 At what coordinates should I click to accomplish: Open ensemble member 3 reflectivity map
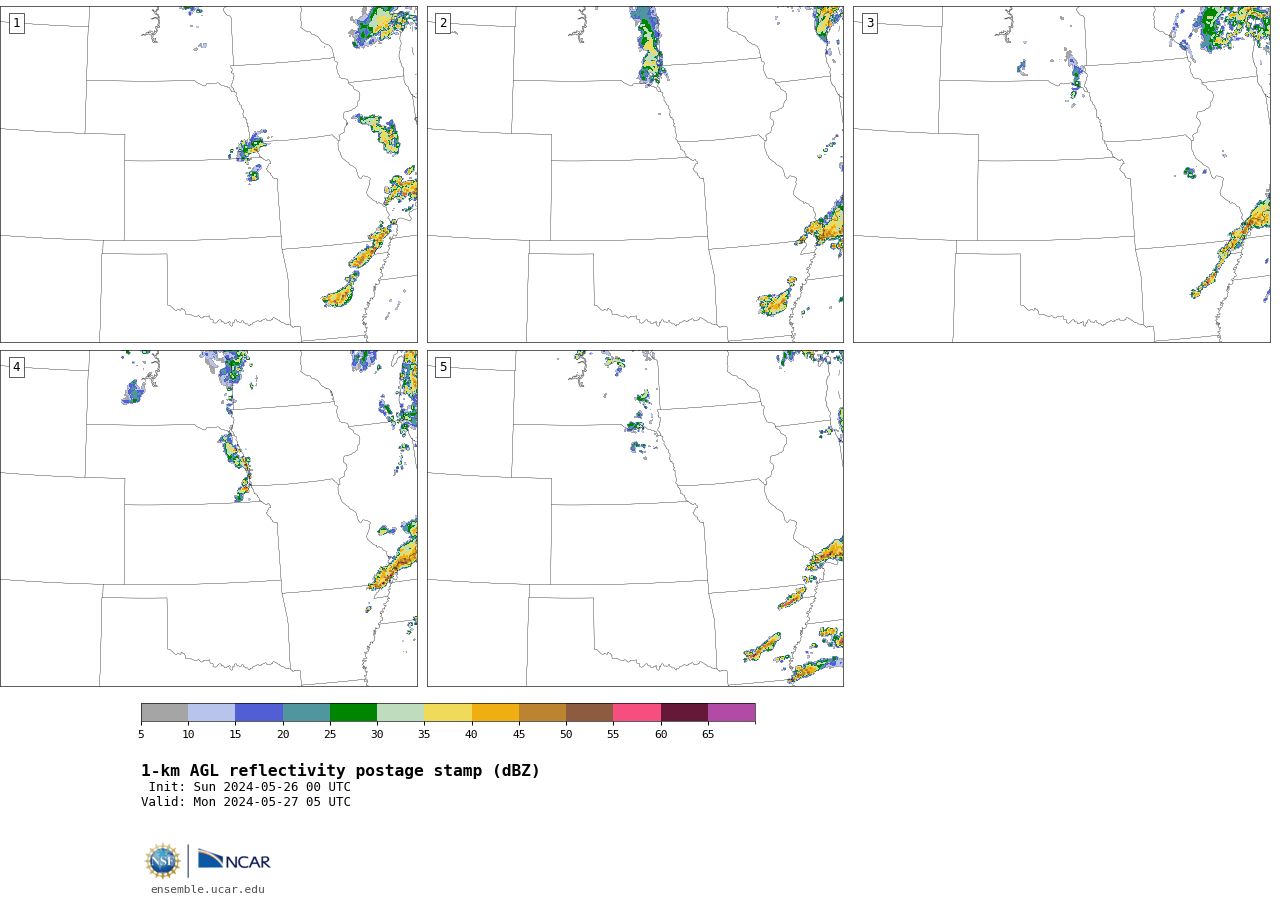point(1062,174)
